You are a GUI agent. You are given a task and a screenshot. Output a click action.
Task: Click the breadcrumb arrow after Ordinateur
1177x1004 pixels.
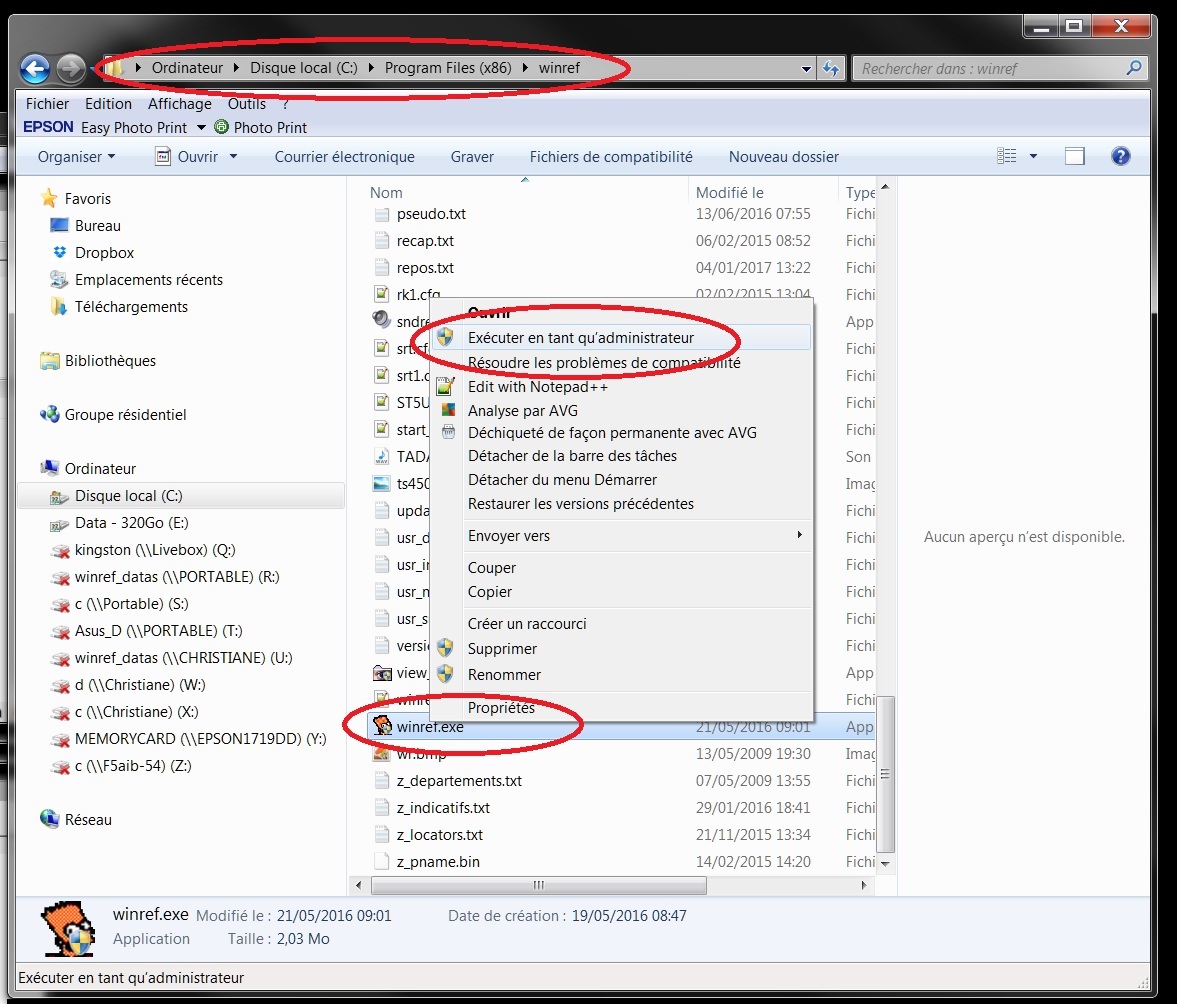(x=236, y=68)
